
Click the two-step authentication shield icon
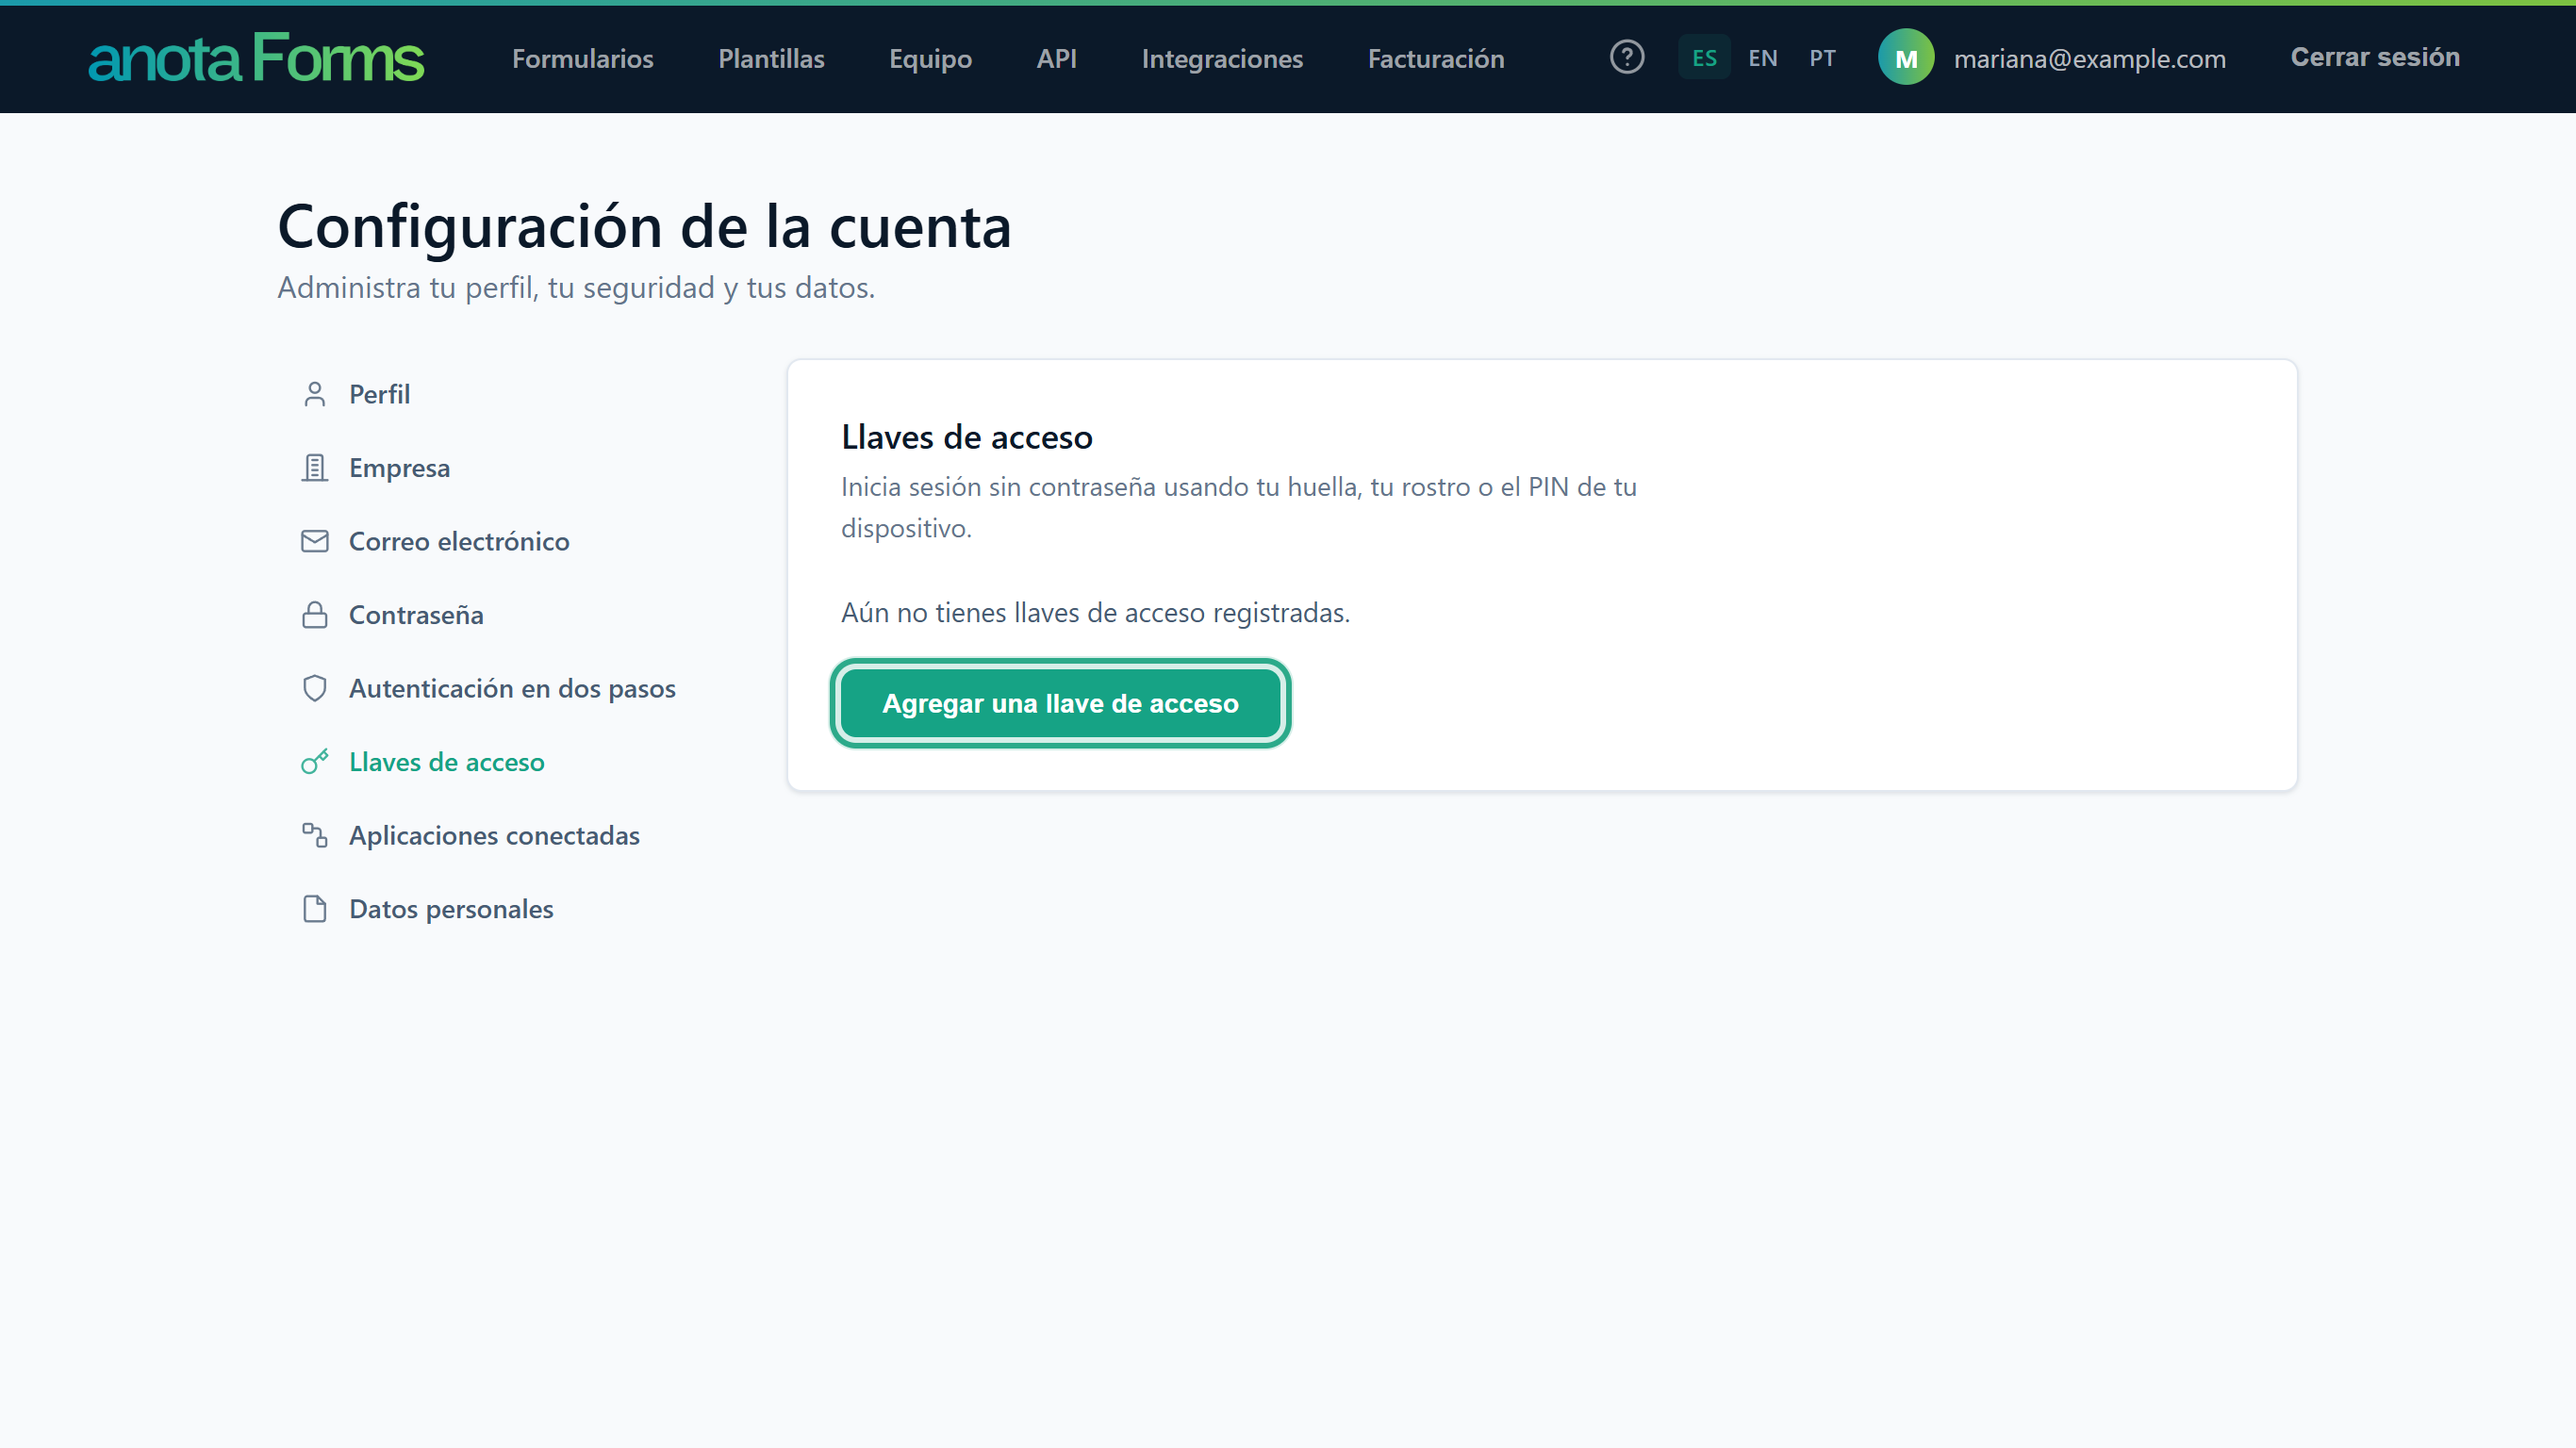[x=315, y=688]
